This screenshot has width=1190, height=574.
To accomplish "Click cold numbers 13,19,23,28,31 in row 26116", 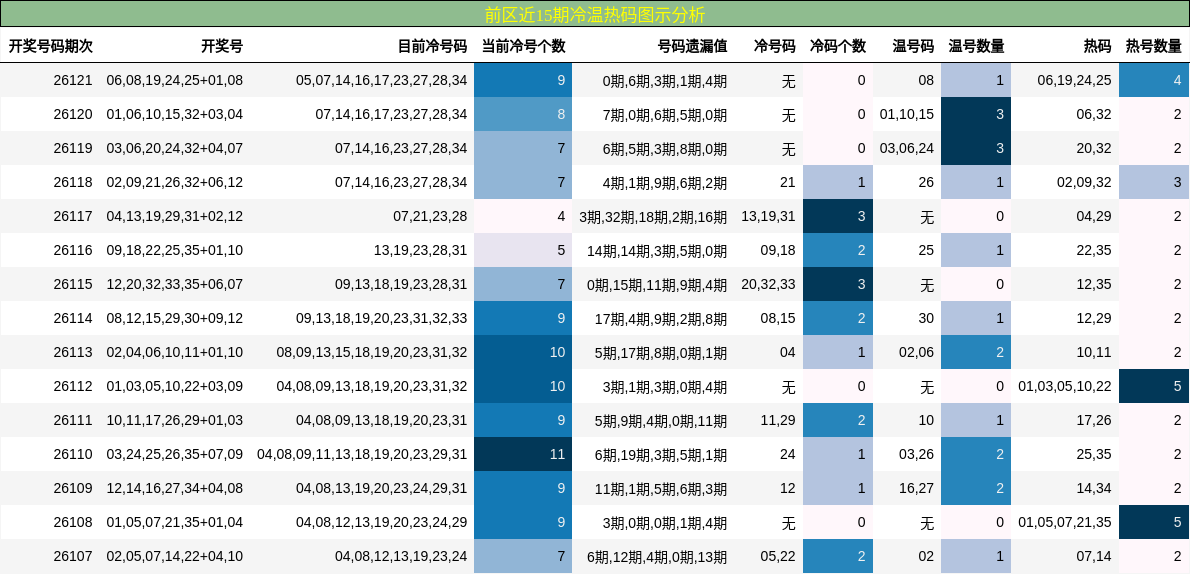I will click(x=420, y=251).
